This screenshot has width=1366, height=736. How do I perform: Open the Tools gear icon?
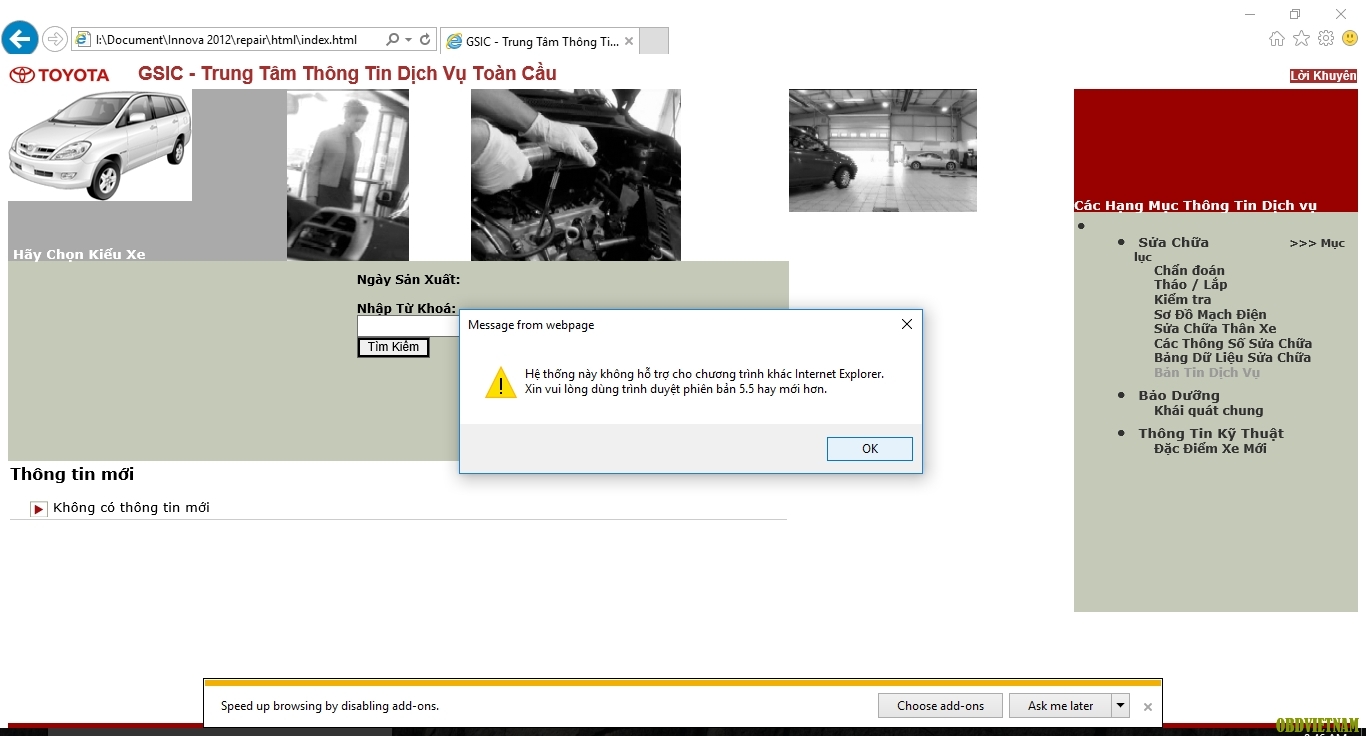[1326, 38]
